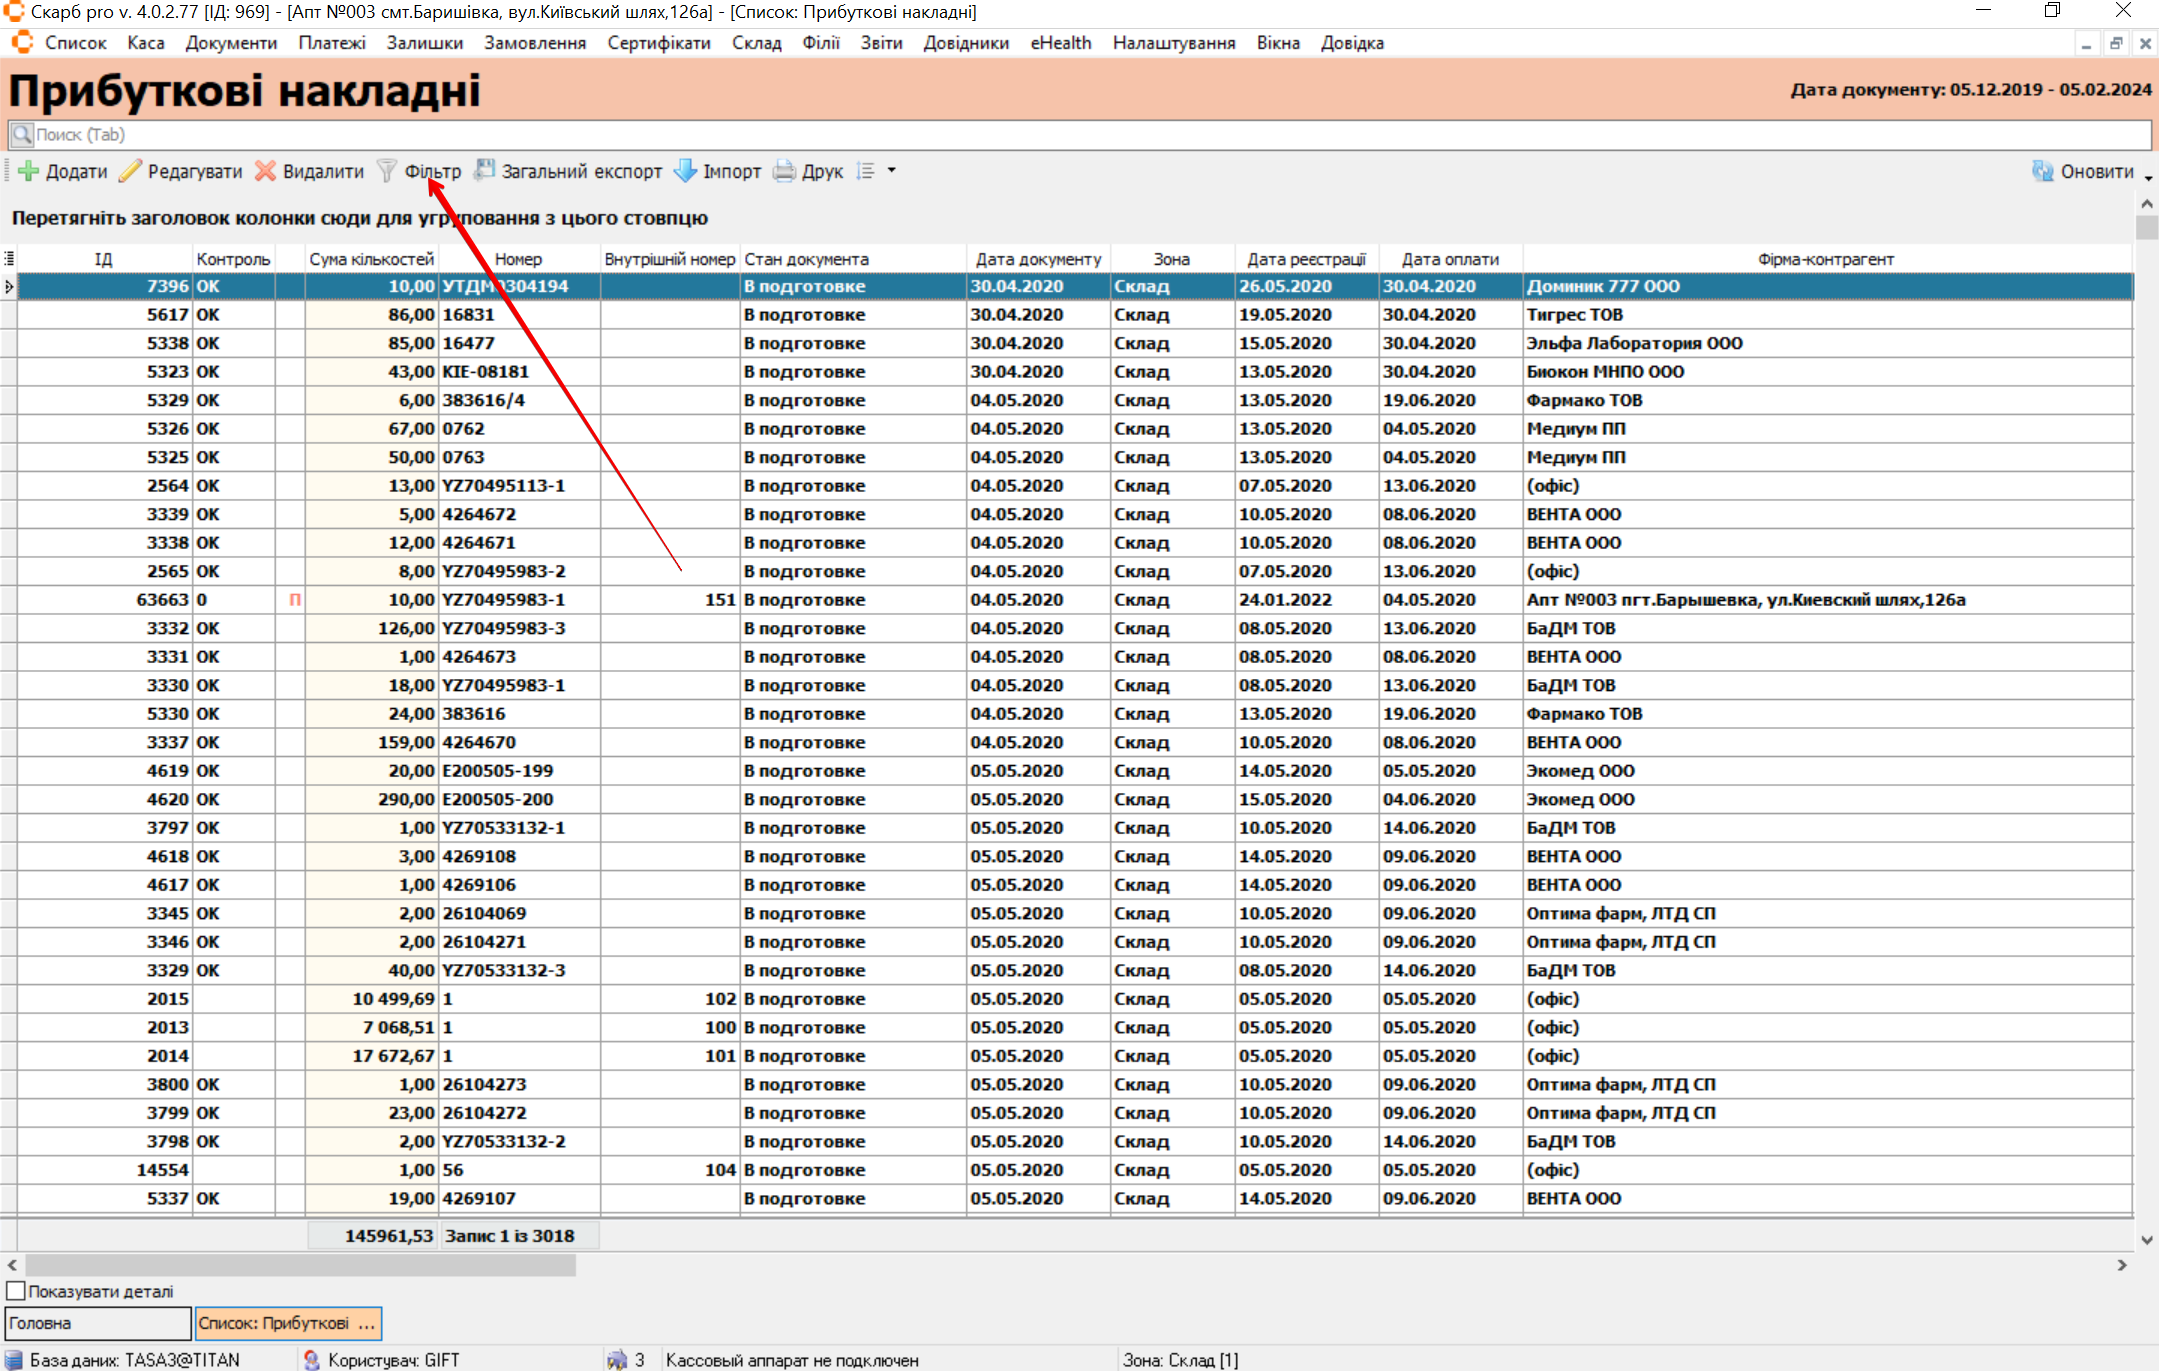
Task: Sort by the Дата документу column header
Action: point(1038,259)
